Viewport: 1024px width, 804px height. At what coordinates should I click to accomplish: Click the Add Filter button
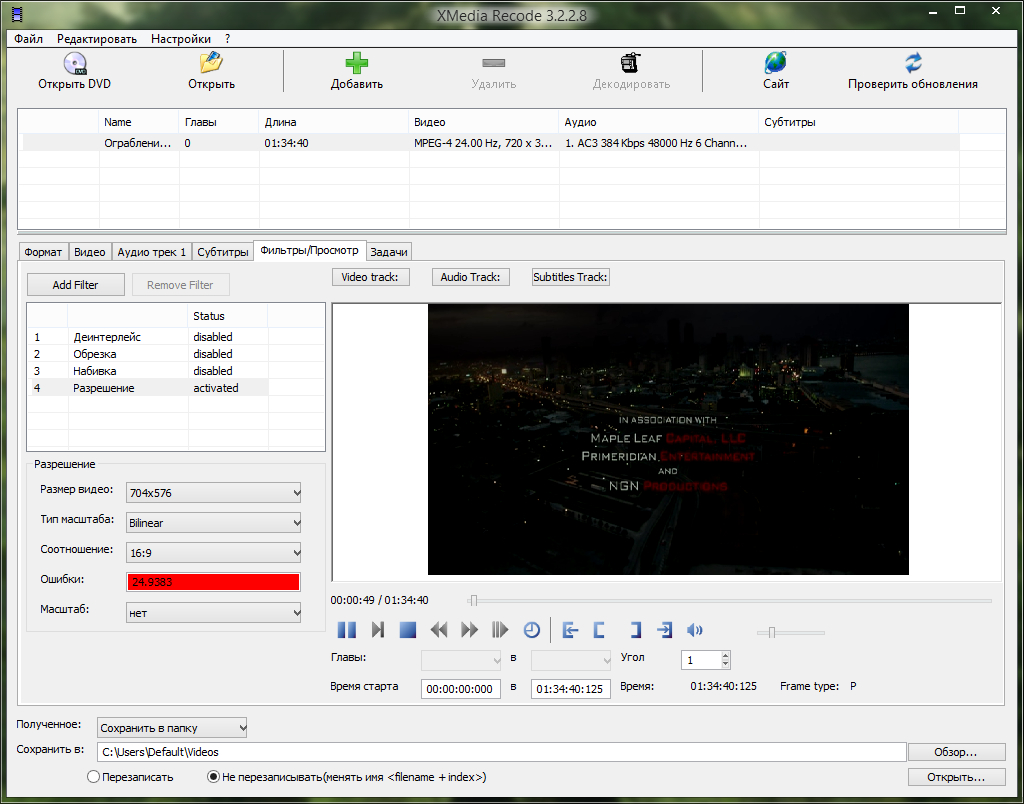point(76,285)
